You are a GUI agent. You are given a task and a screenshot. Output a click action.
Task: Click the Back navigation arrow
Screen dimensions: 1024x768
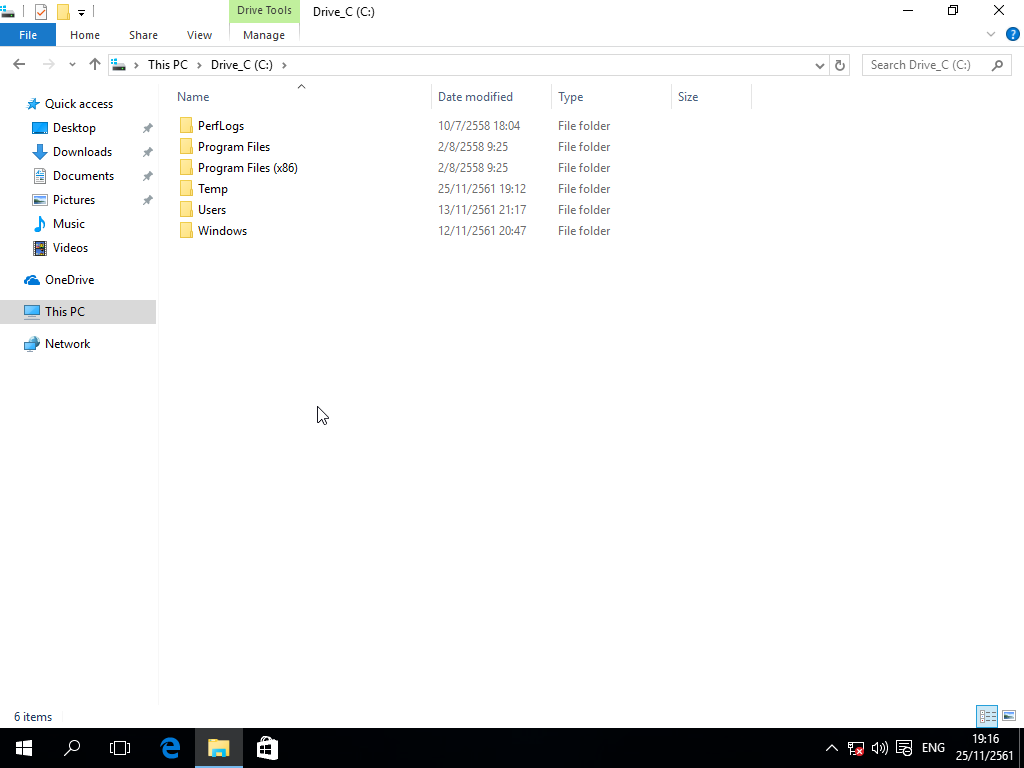pyautogui.click(x=19, y=64)
